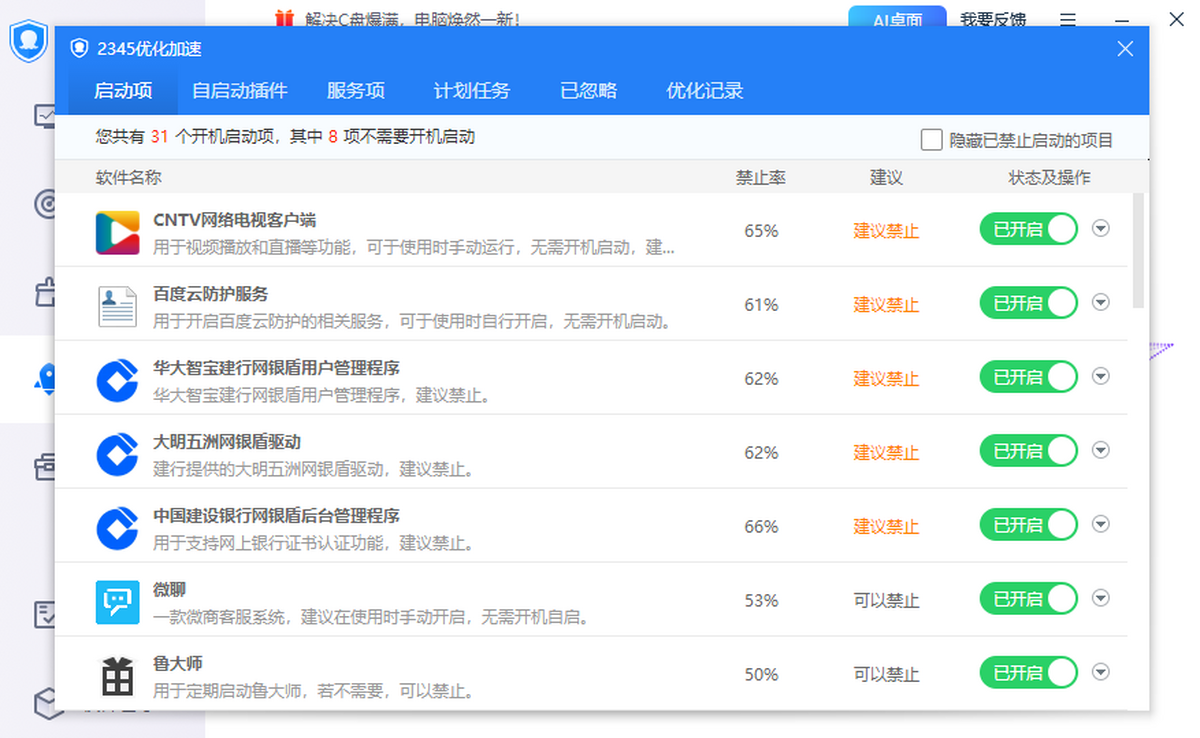The width and height of the screenshot is (1200, 738).
Task: Expand options arrow for 中国建设银行网银盾后台管理程序
Action: click(1101, 524)
